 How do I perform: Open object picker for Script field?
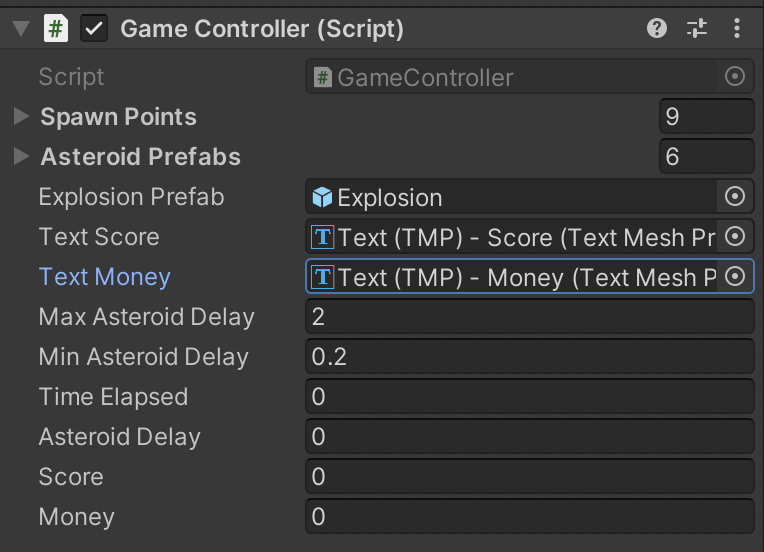click(x=735, y=77)
